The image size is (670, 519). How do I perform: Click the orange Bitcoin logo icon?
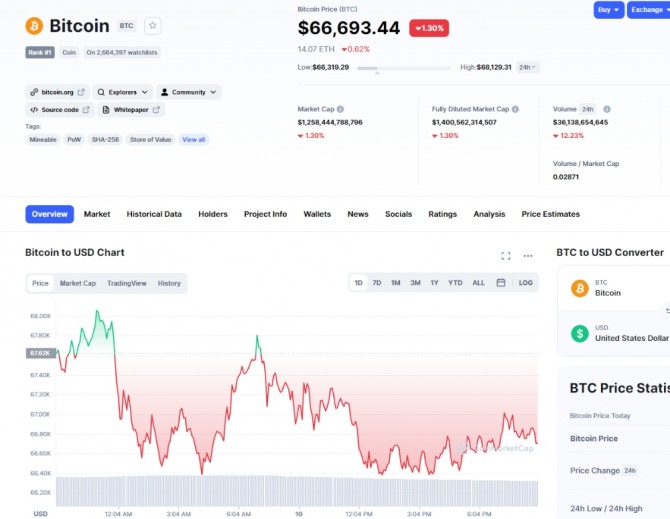coord(34,26)
